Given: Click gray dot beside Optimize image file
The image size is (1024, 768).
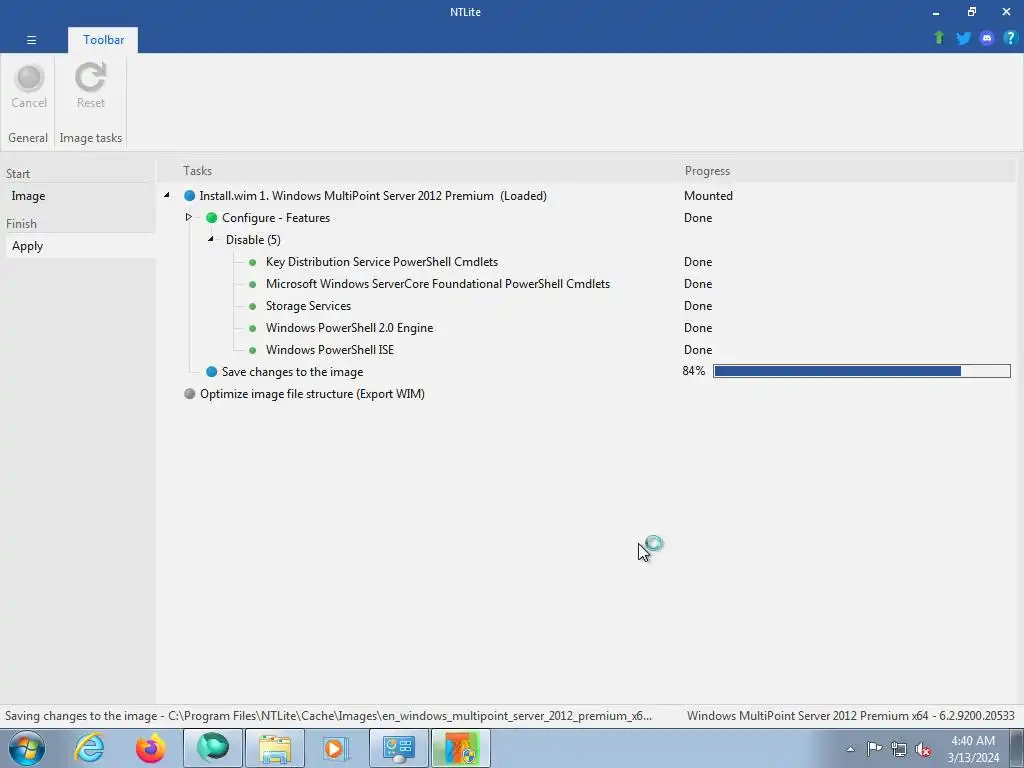Looking at the screenshot, I should tap(189, 394).
